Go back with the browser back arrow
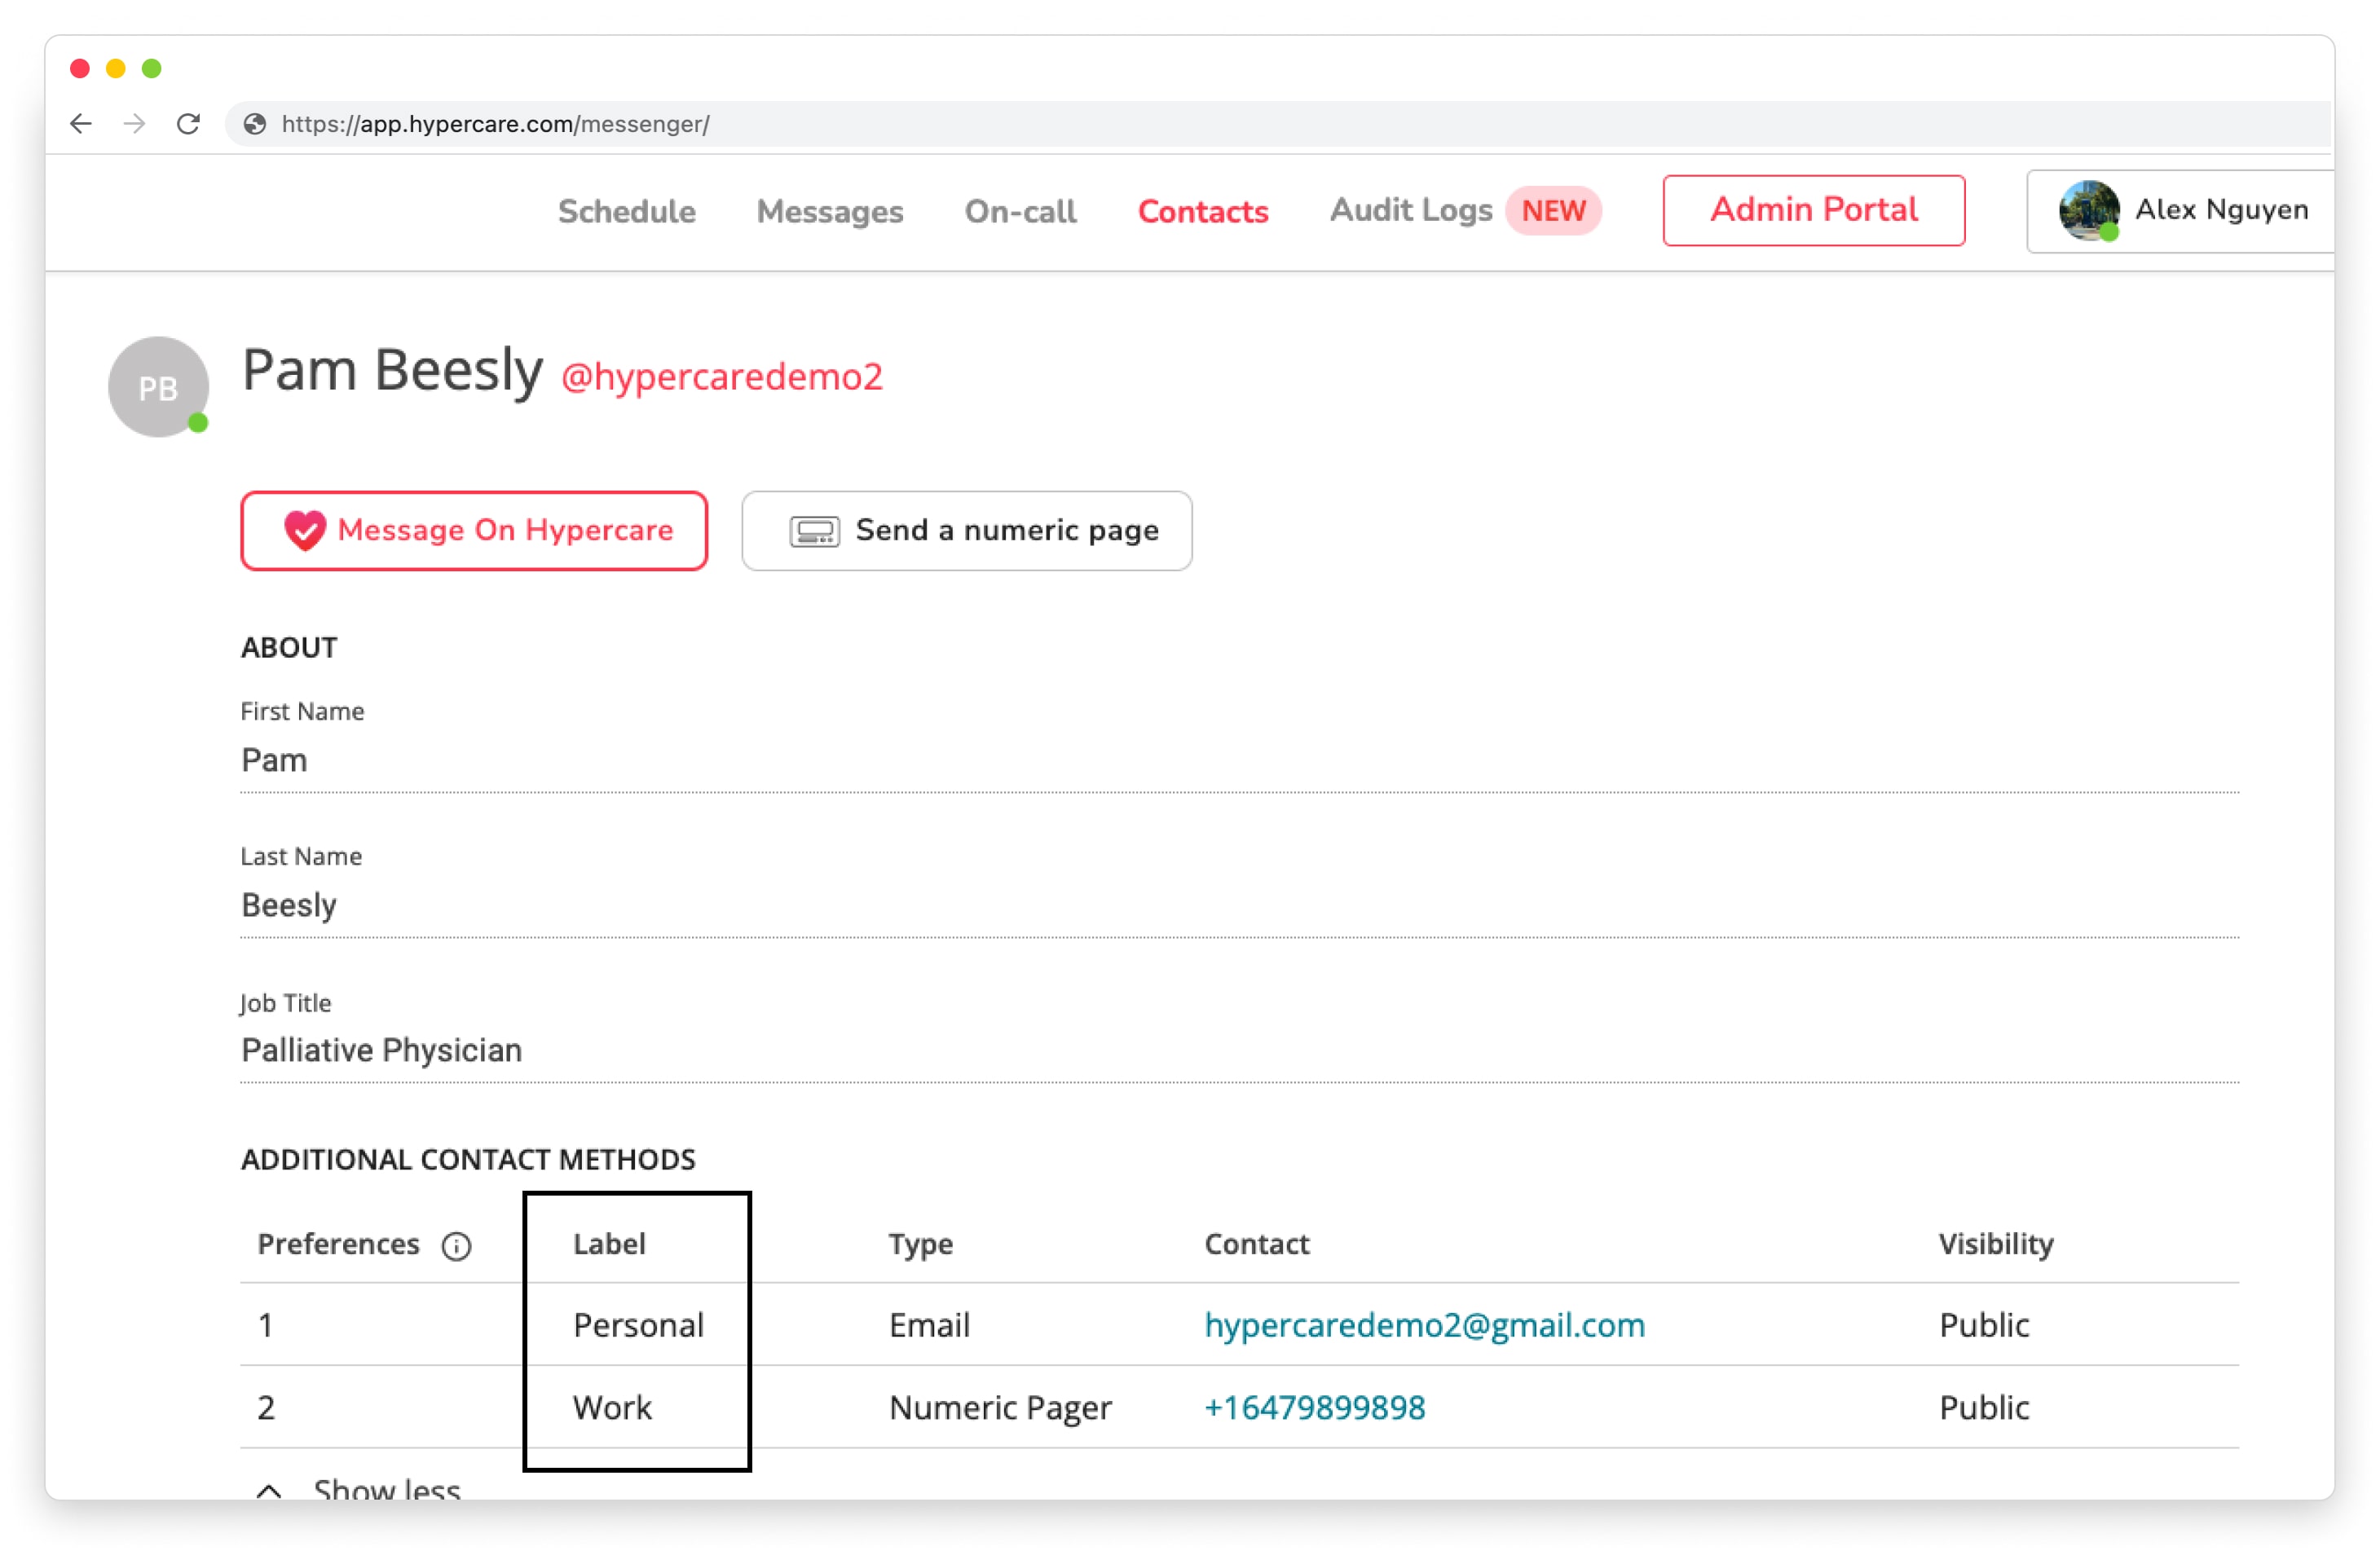This screenshot has width=2380, height=1555. click(x=81, y=124)
